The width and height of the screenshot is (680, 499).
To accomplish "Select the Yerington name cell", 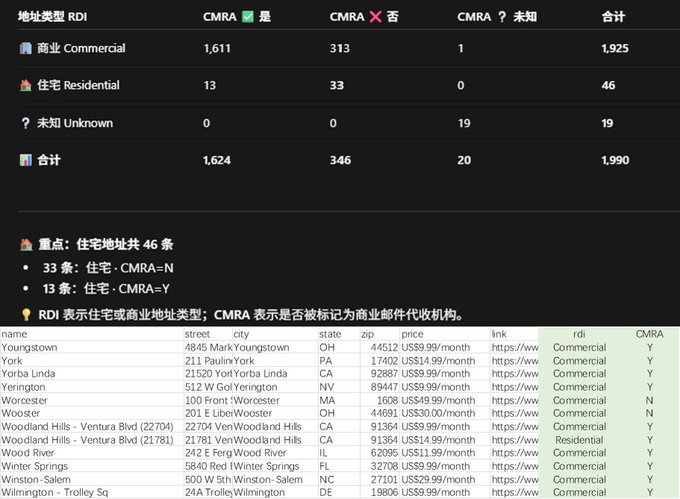I will click(92, 387).
